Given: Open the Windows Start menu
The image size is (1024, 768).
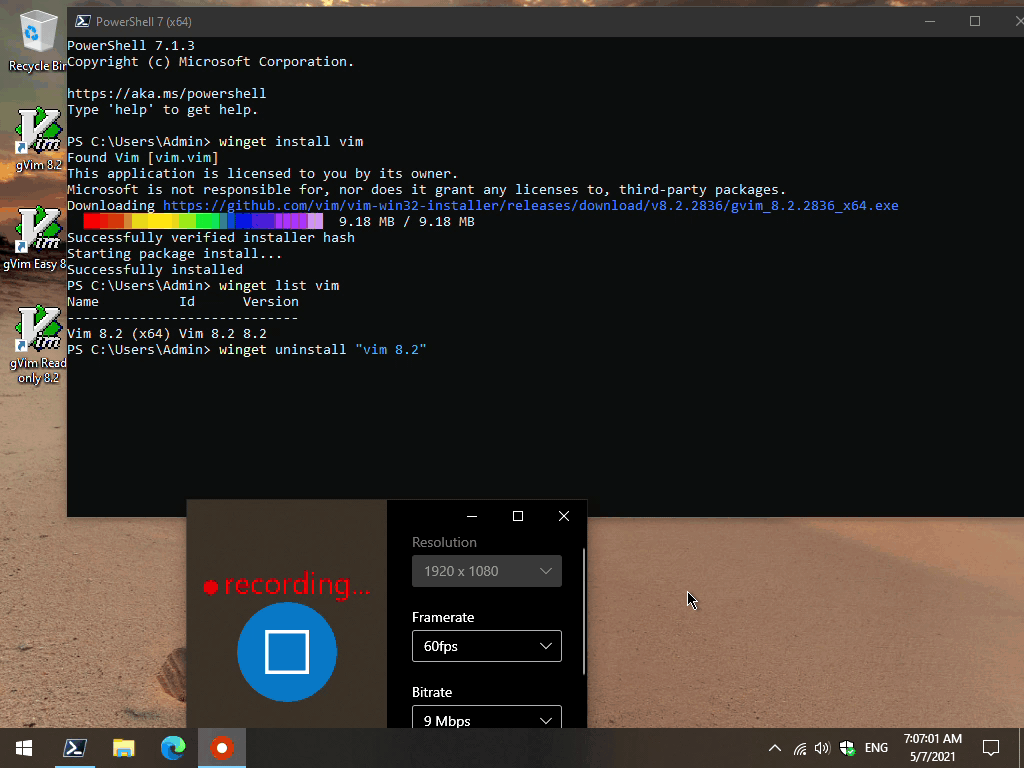Looking at the screenshot, I should pyautogui.click(x=24, y=748).
